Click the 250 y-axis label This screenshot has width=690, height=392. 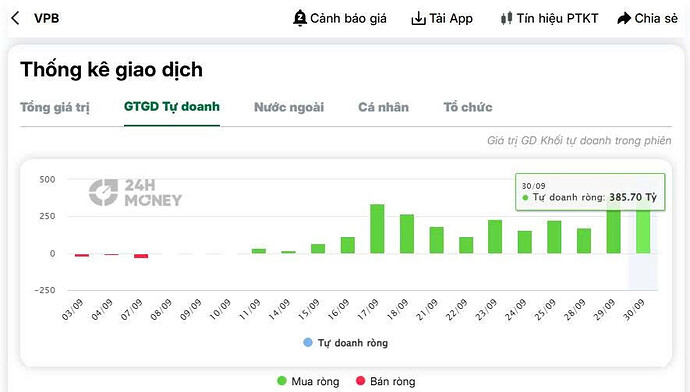click(47, 216)
